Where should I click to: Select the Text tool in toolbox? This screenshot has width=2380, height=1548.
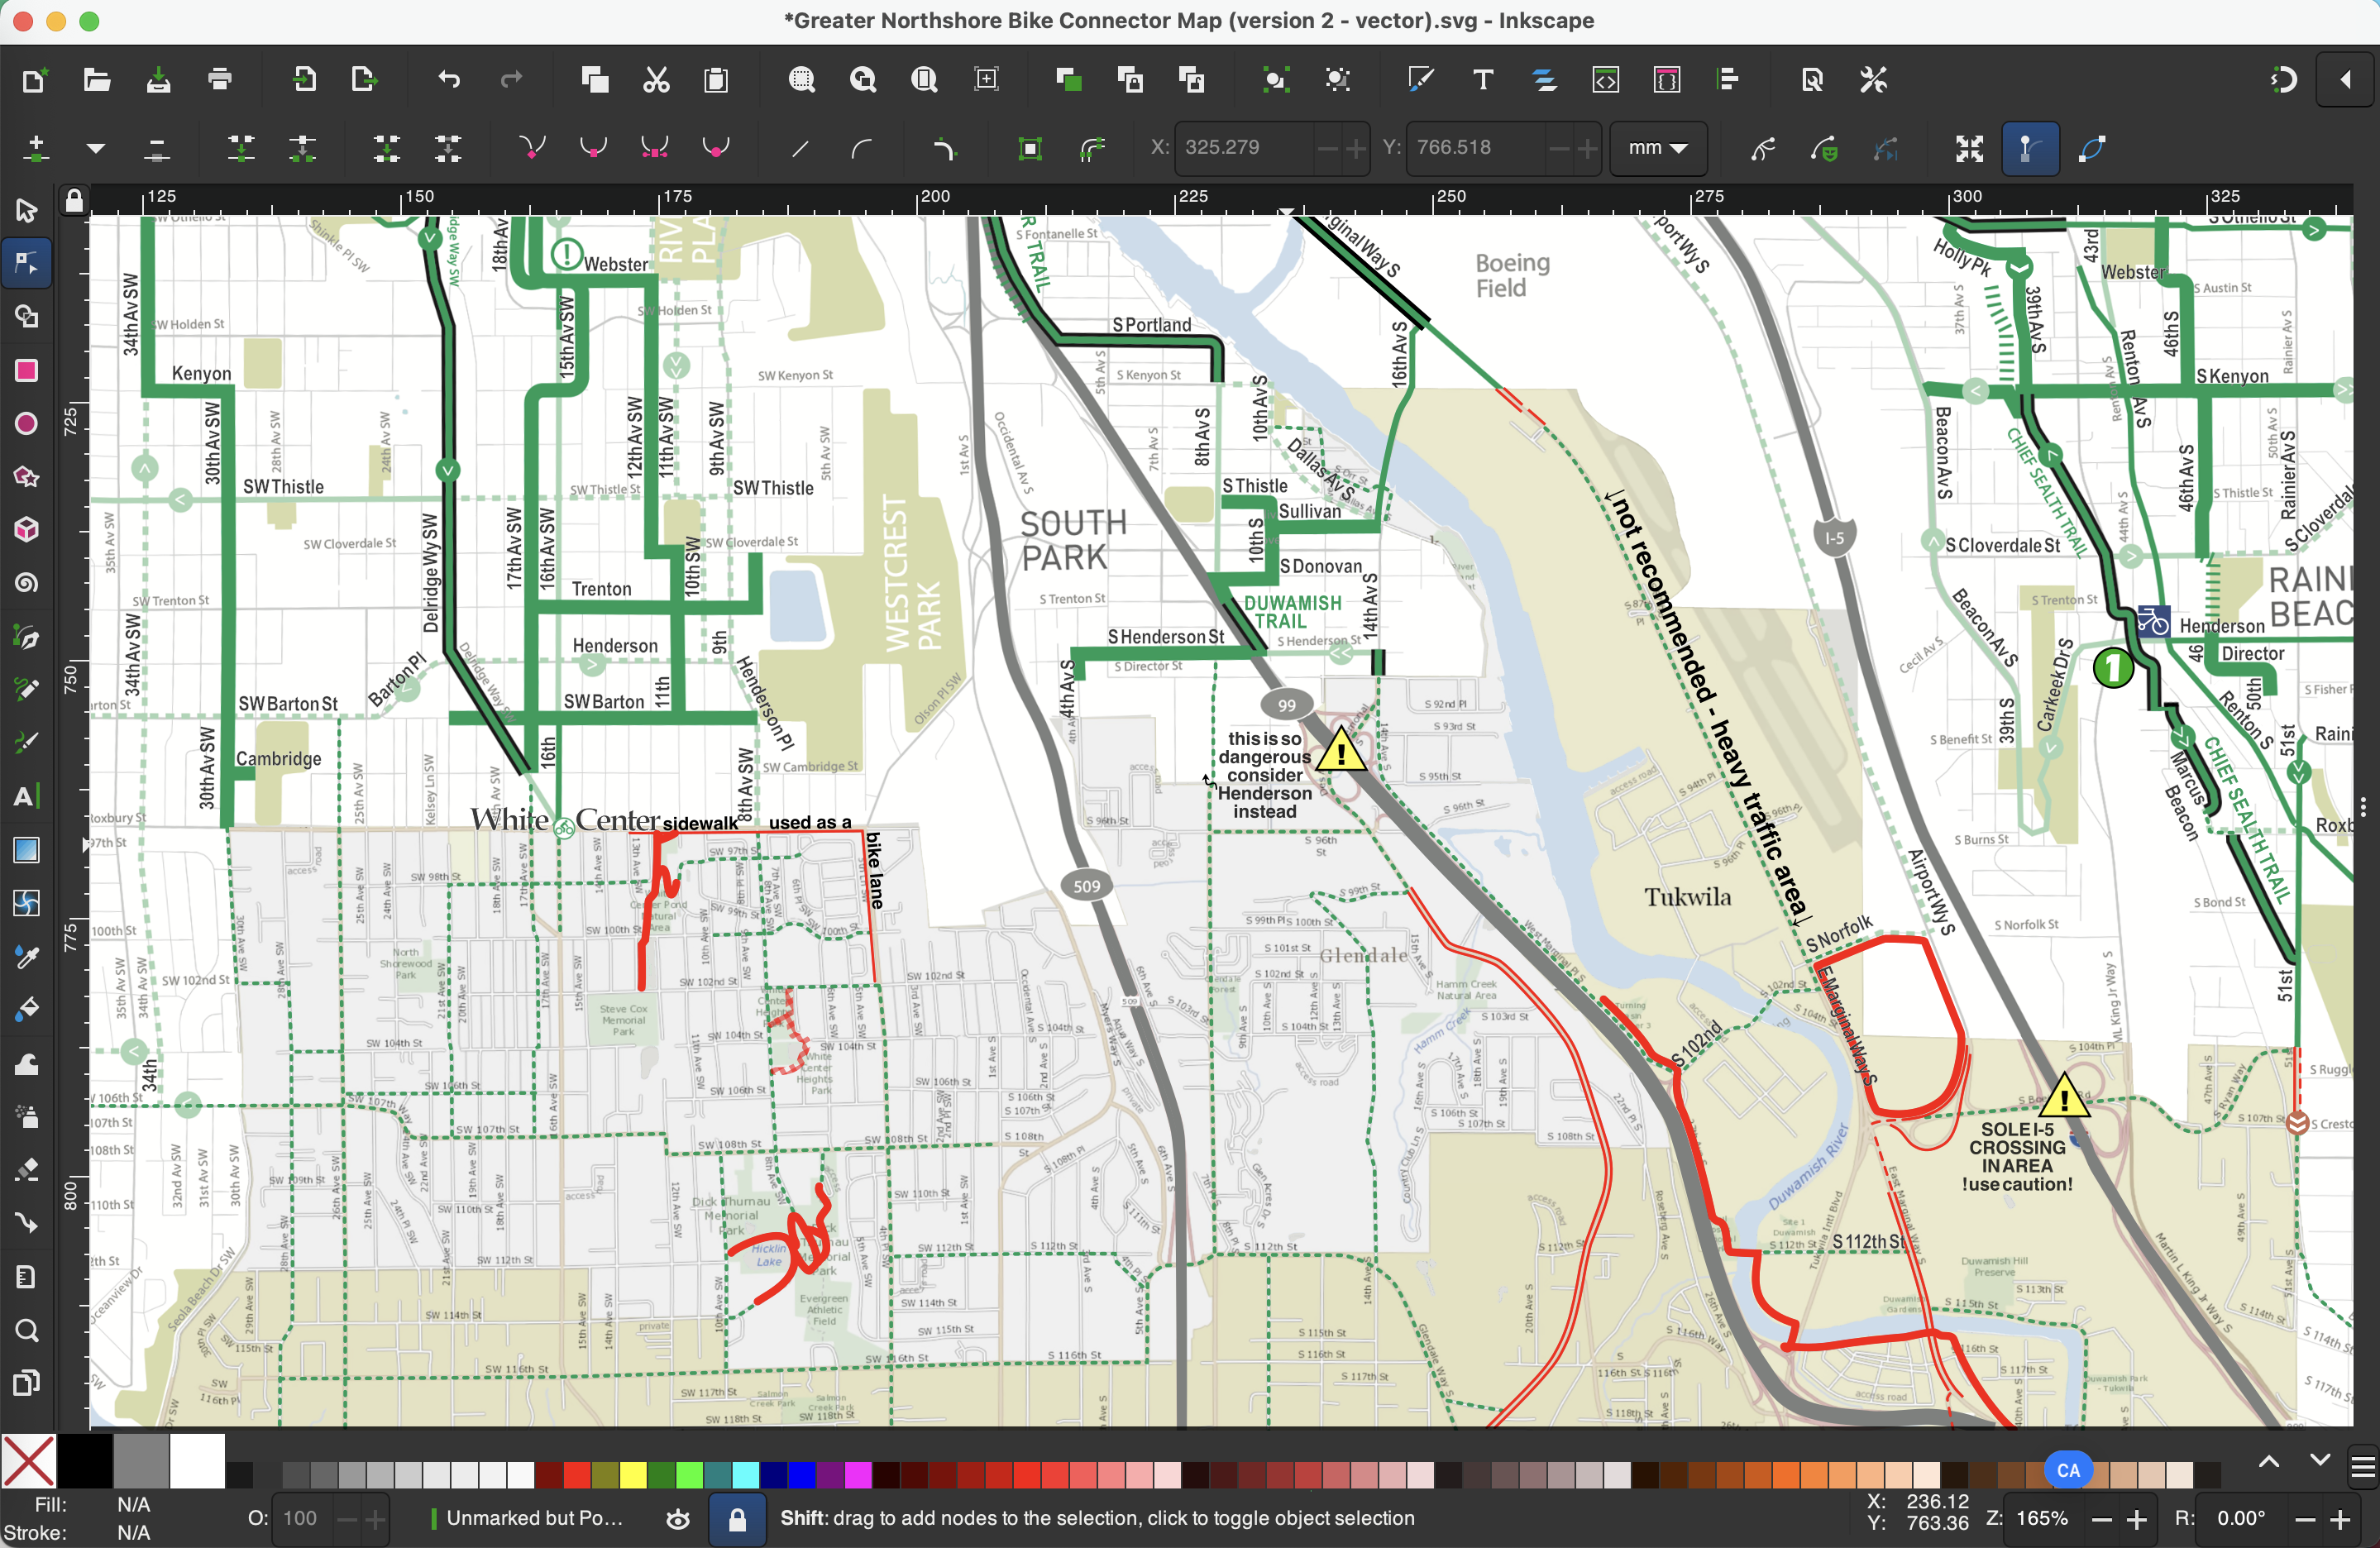pyautogui.click(x=26, y=795)
